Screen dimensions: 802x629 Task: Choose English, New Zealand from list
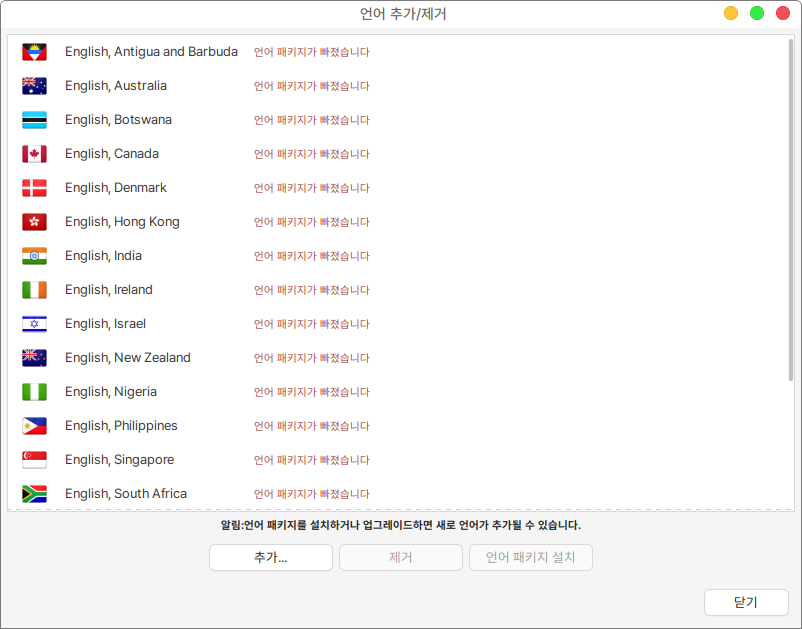point(127,358)
